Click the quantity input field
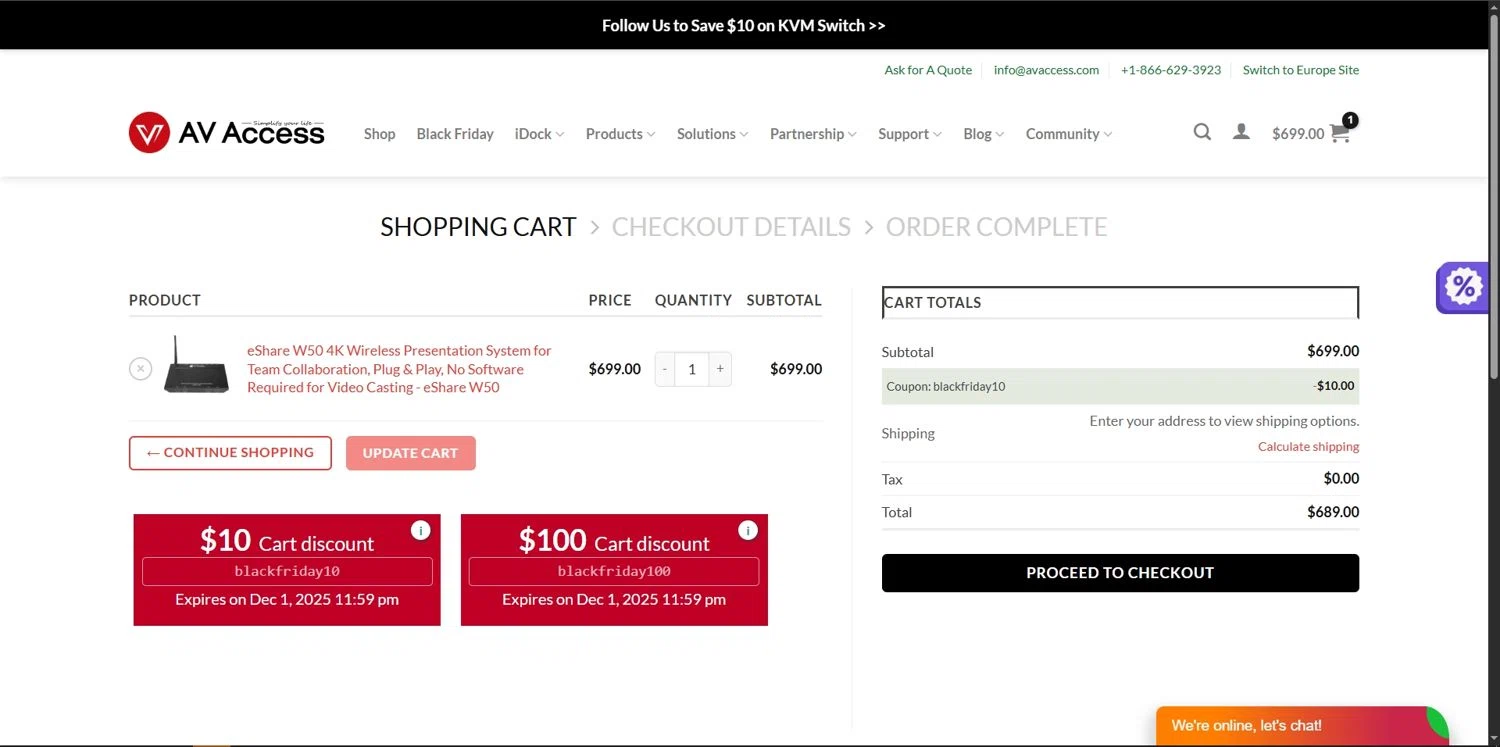 coord(692,369)
